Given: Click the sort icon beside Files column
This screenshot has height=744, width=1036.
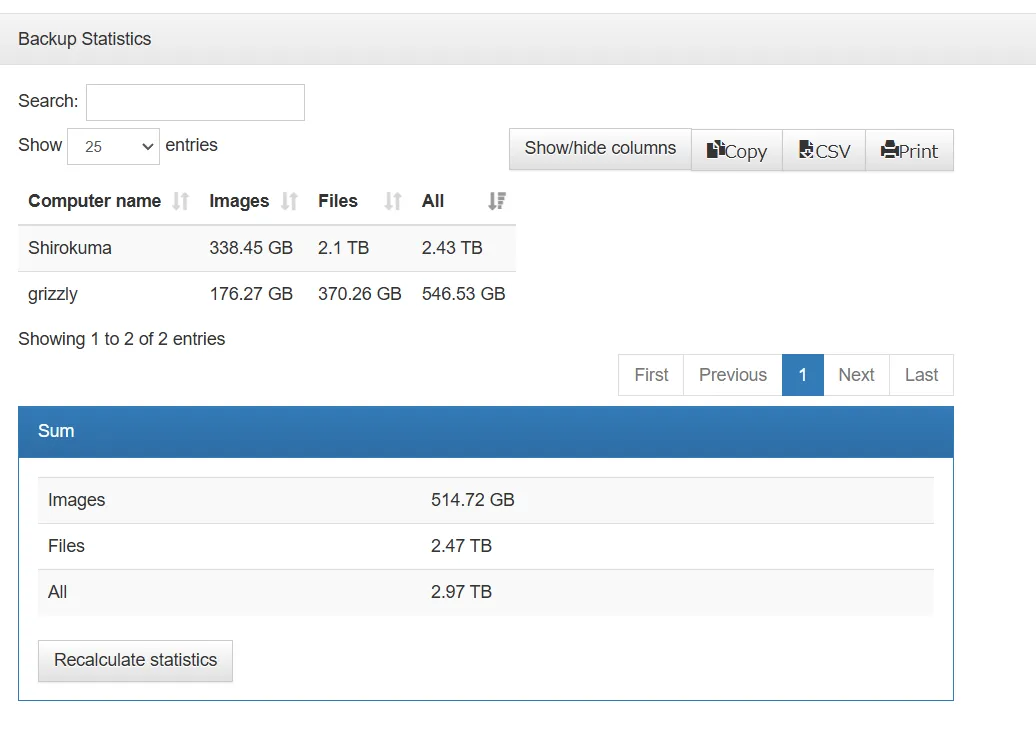Looking at the screenshot, I should tap(393, 201).
